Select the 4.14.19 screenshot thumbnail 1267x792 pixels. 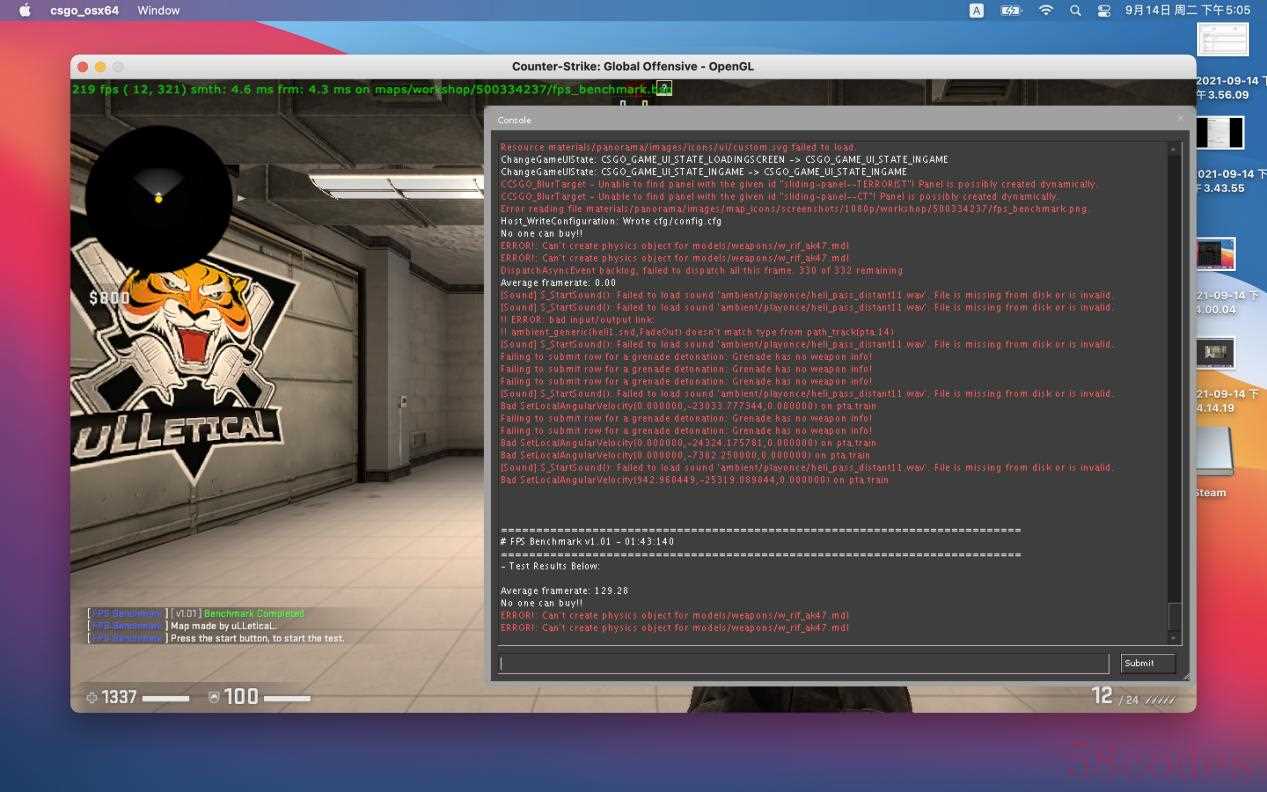point(1217,353)
